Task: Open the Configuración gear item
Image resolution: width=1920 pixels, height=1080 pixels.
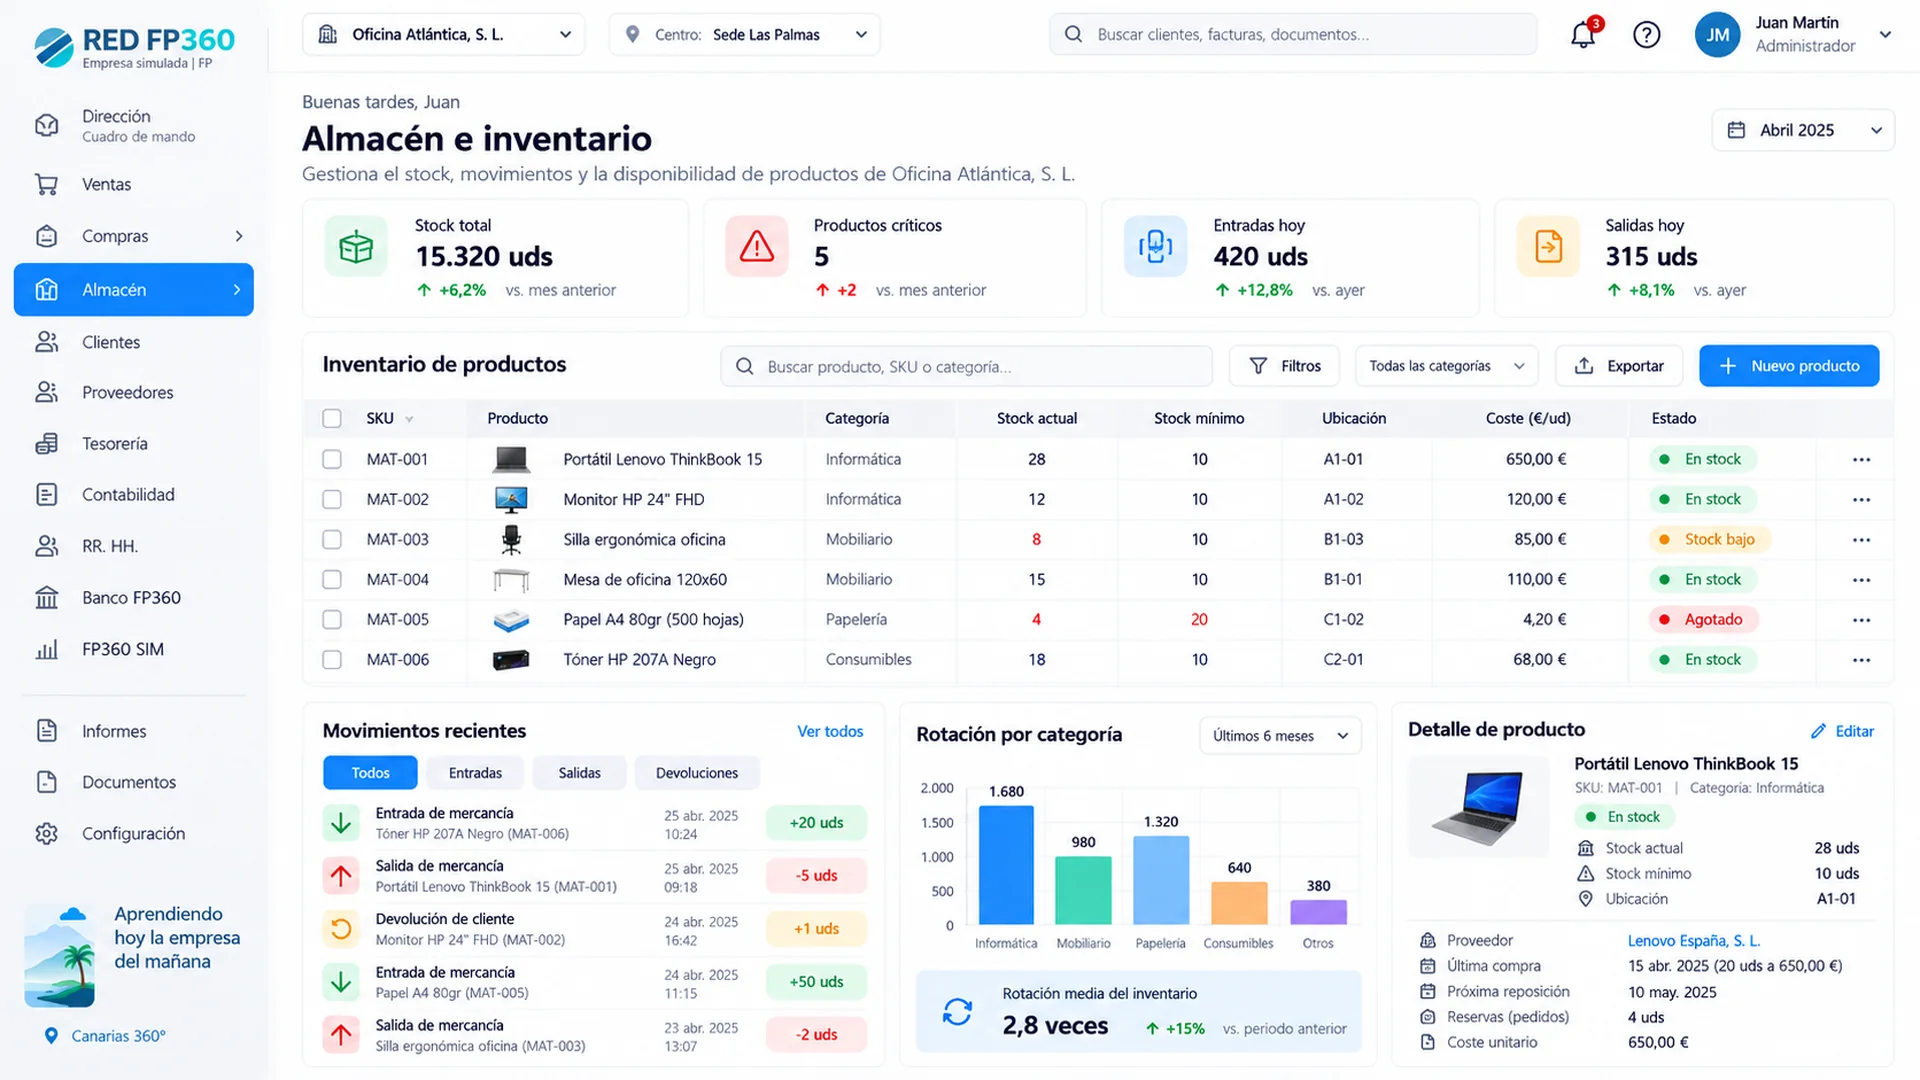Action: pos(134,833)
